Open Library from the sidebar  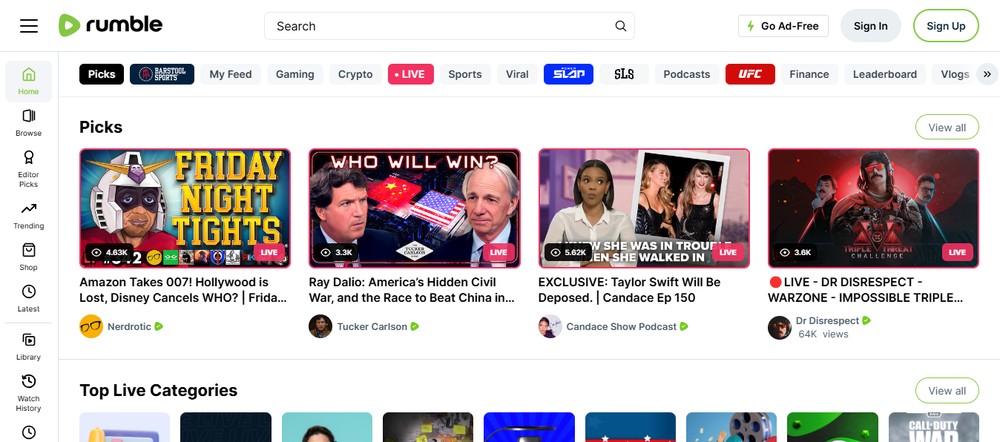(x=29, y=346)
